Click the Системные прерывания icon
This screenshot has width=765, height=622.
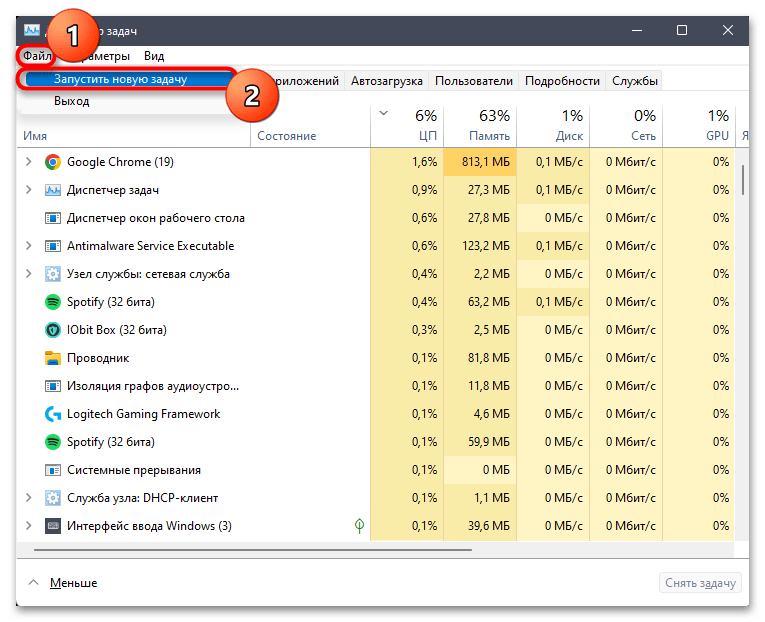(x=53, y=470)
